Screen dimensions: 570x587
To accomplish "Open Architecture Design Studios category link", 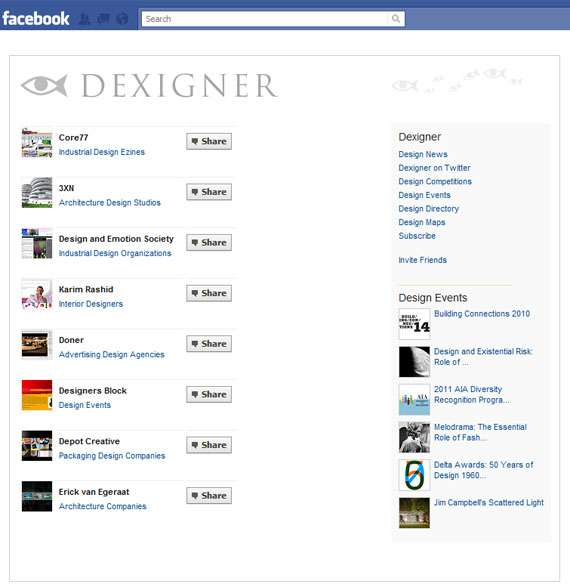I will (110, 203).
